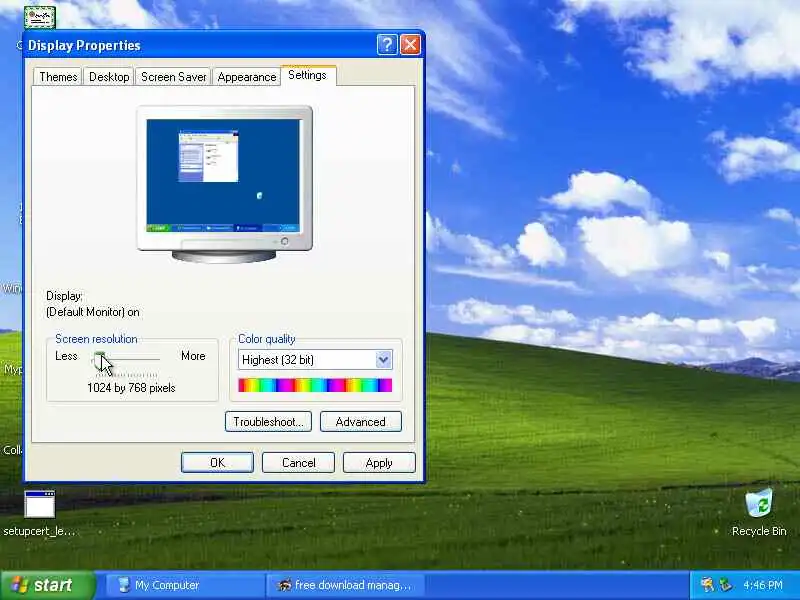The height and width of the screenshot is (600, 800).
Task: Click the Cancel button
Action: (x=298, y=463)
